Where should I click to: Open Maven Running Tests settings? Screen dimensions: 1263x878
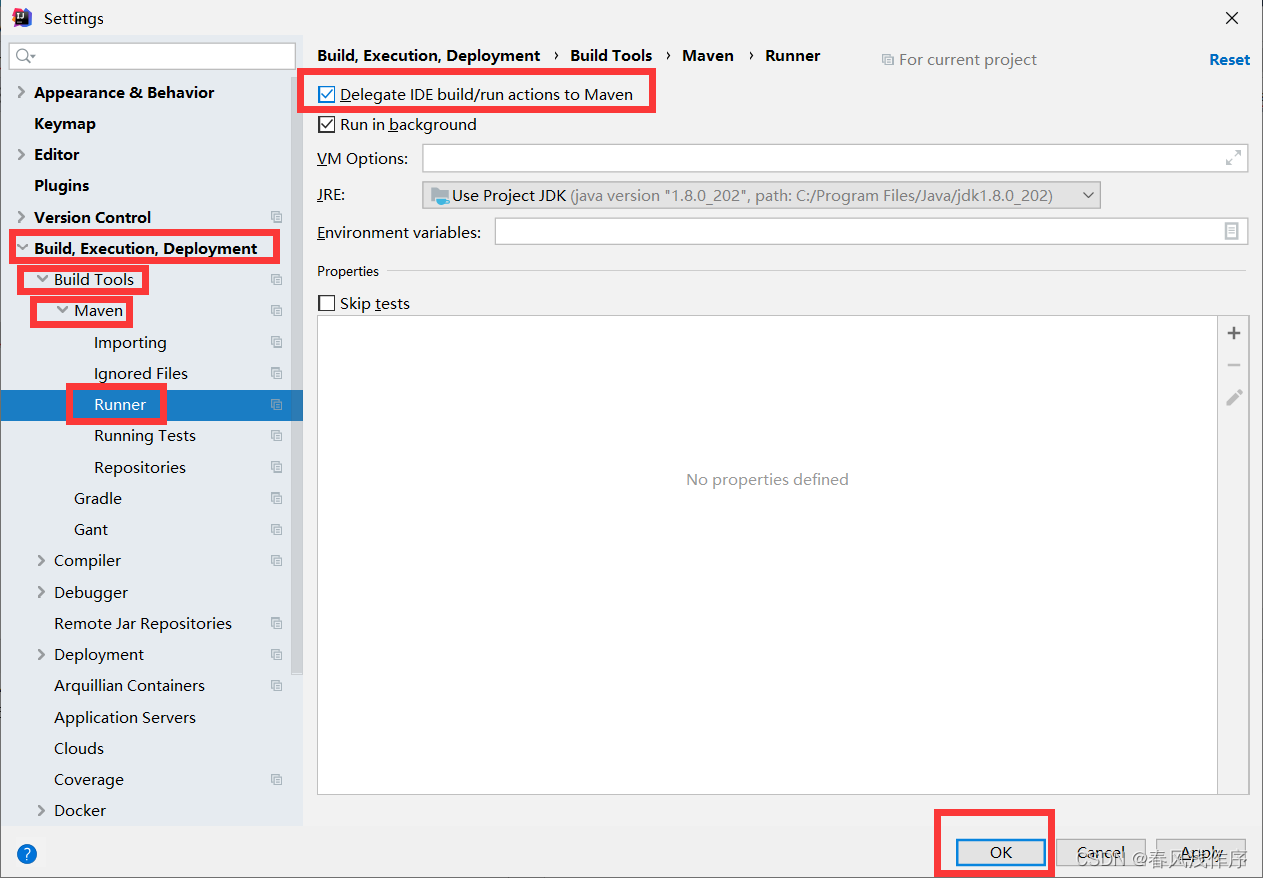tap(145, 436)
